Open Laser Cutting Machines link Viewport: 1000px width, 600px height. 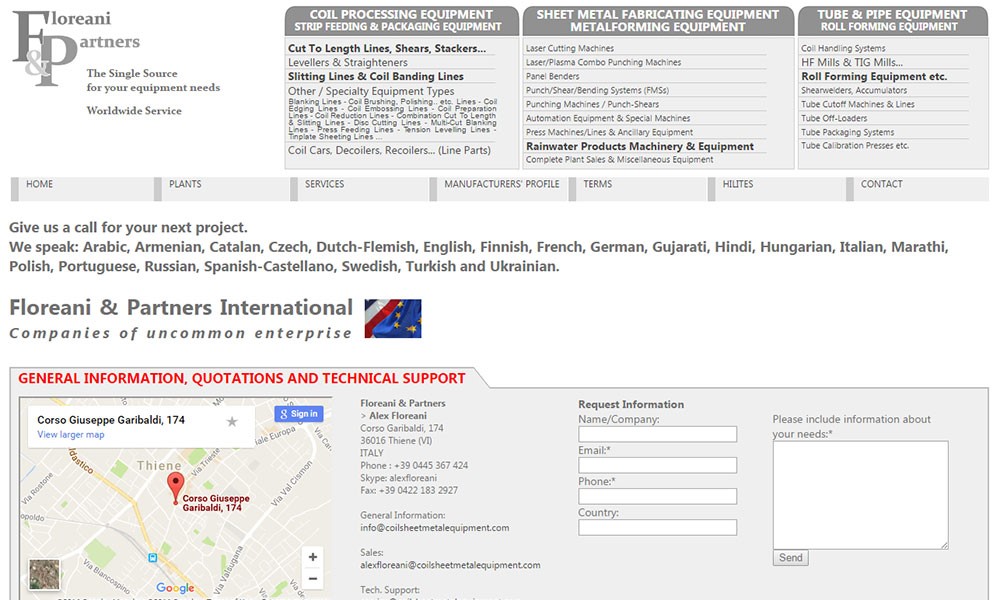tap(570, 48)
